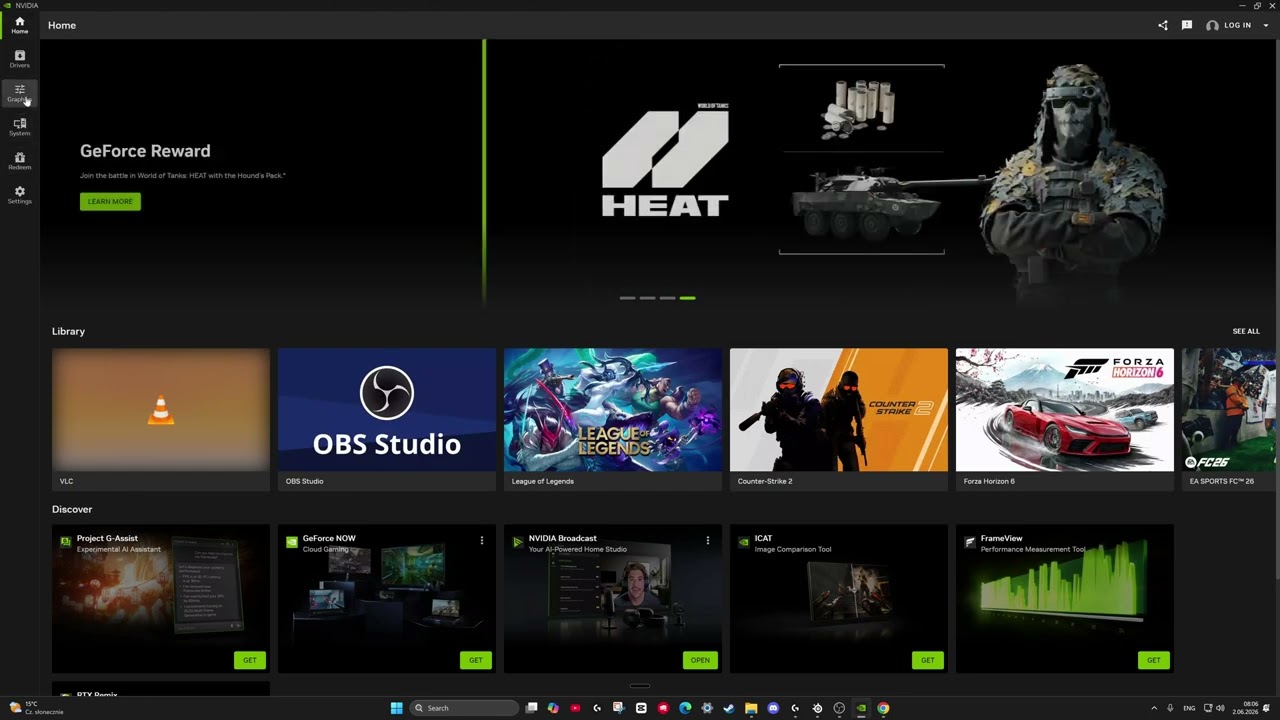This screenshot has width=1280, height=720.
Task: Expand the account dropdown arrow
Action: 1266,25
